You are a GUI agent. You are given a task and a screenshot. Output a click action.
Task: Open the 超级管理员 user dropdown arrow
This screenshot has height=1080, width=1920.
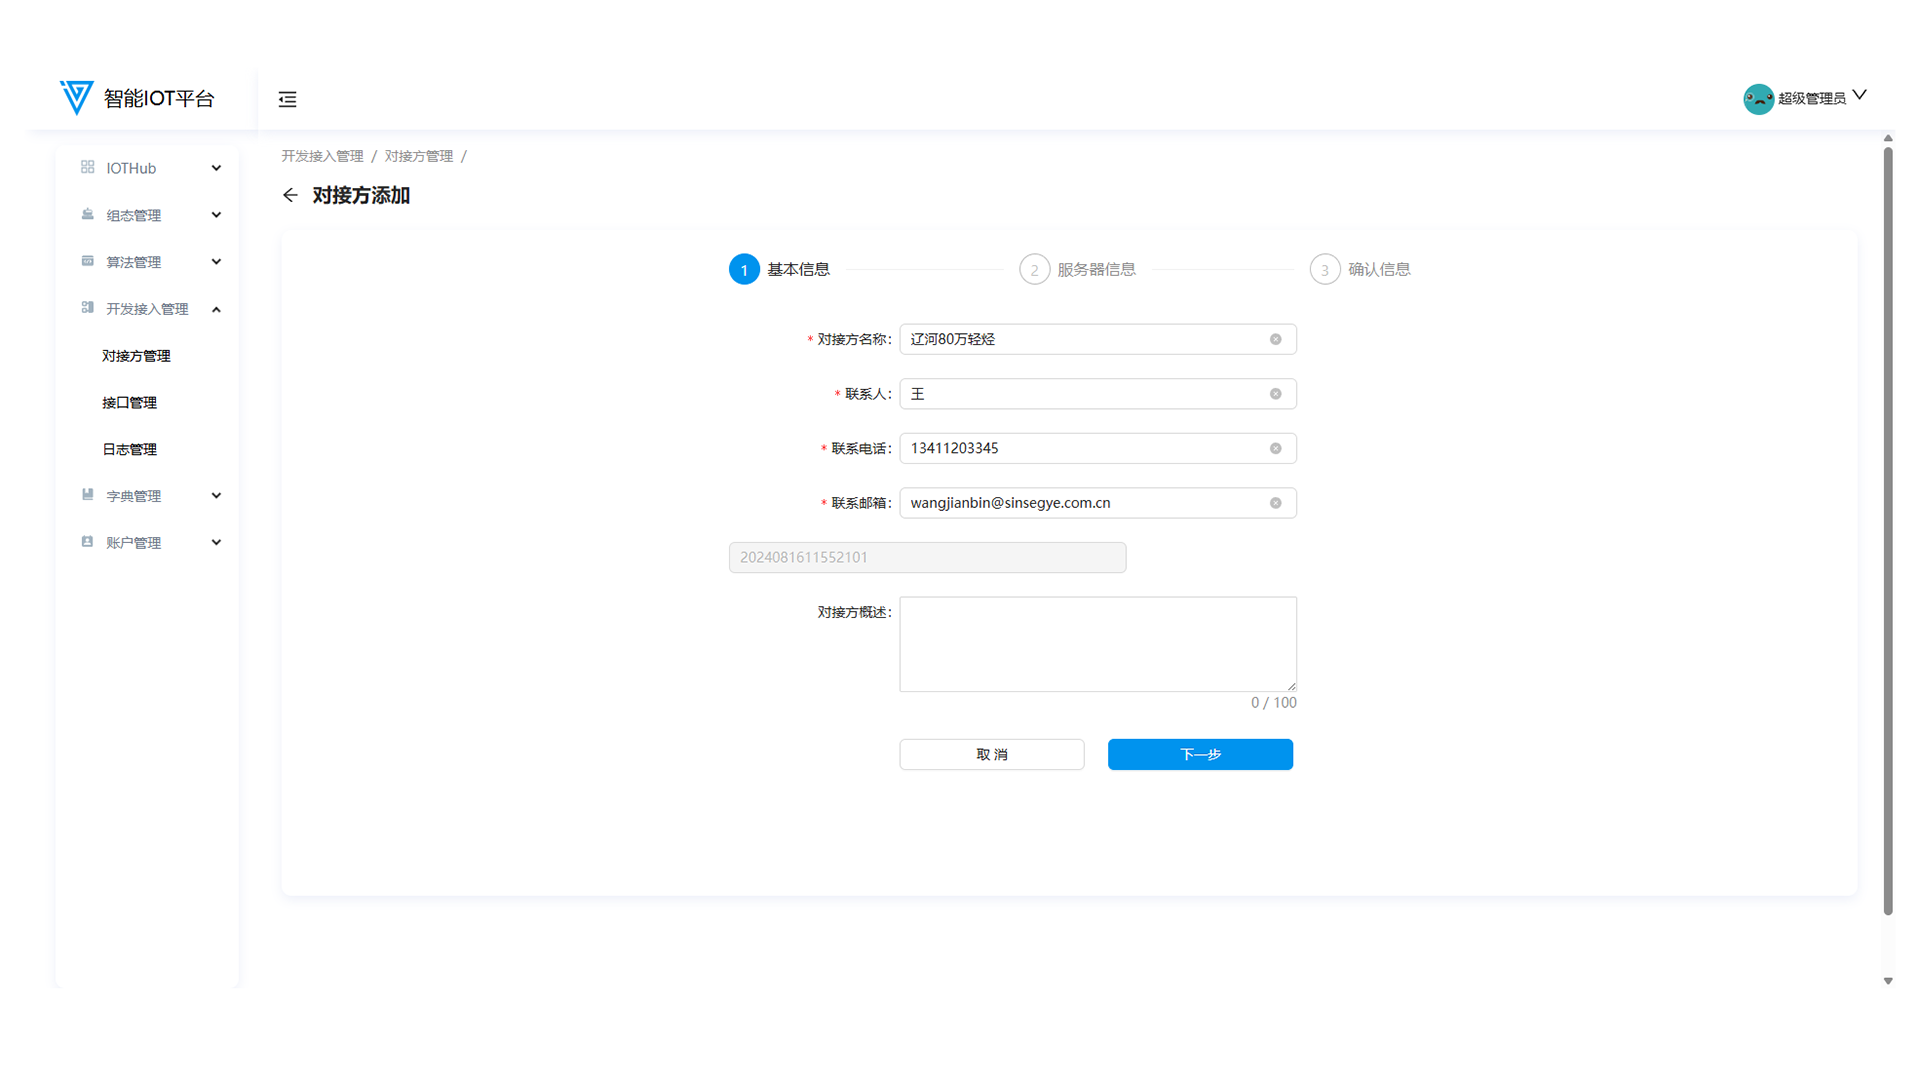[1859, 95]
